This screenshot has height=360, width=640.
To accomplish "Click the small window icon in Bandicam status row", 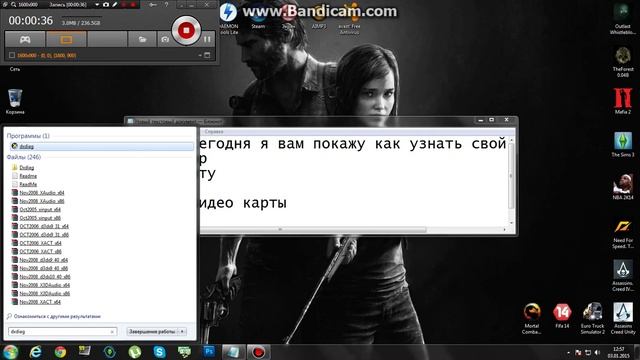I will (x=207, y=55).
